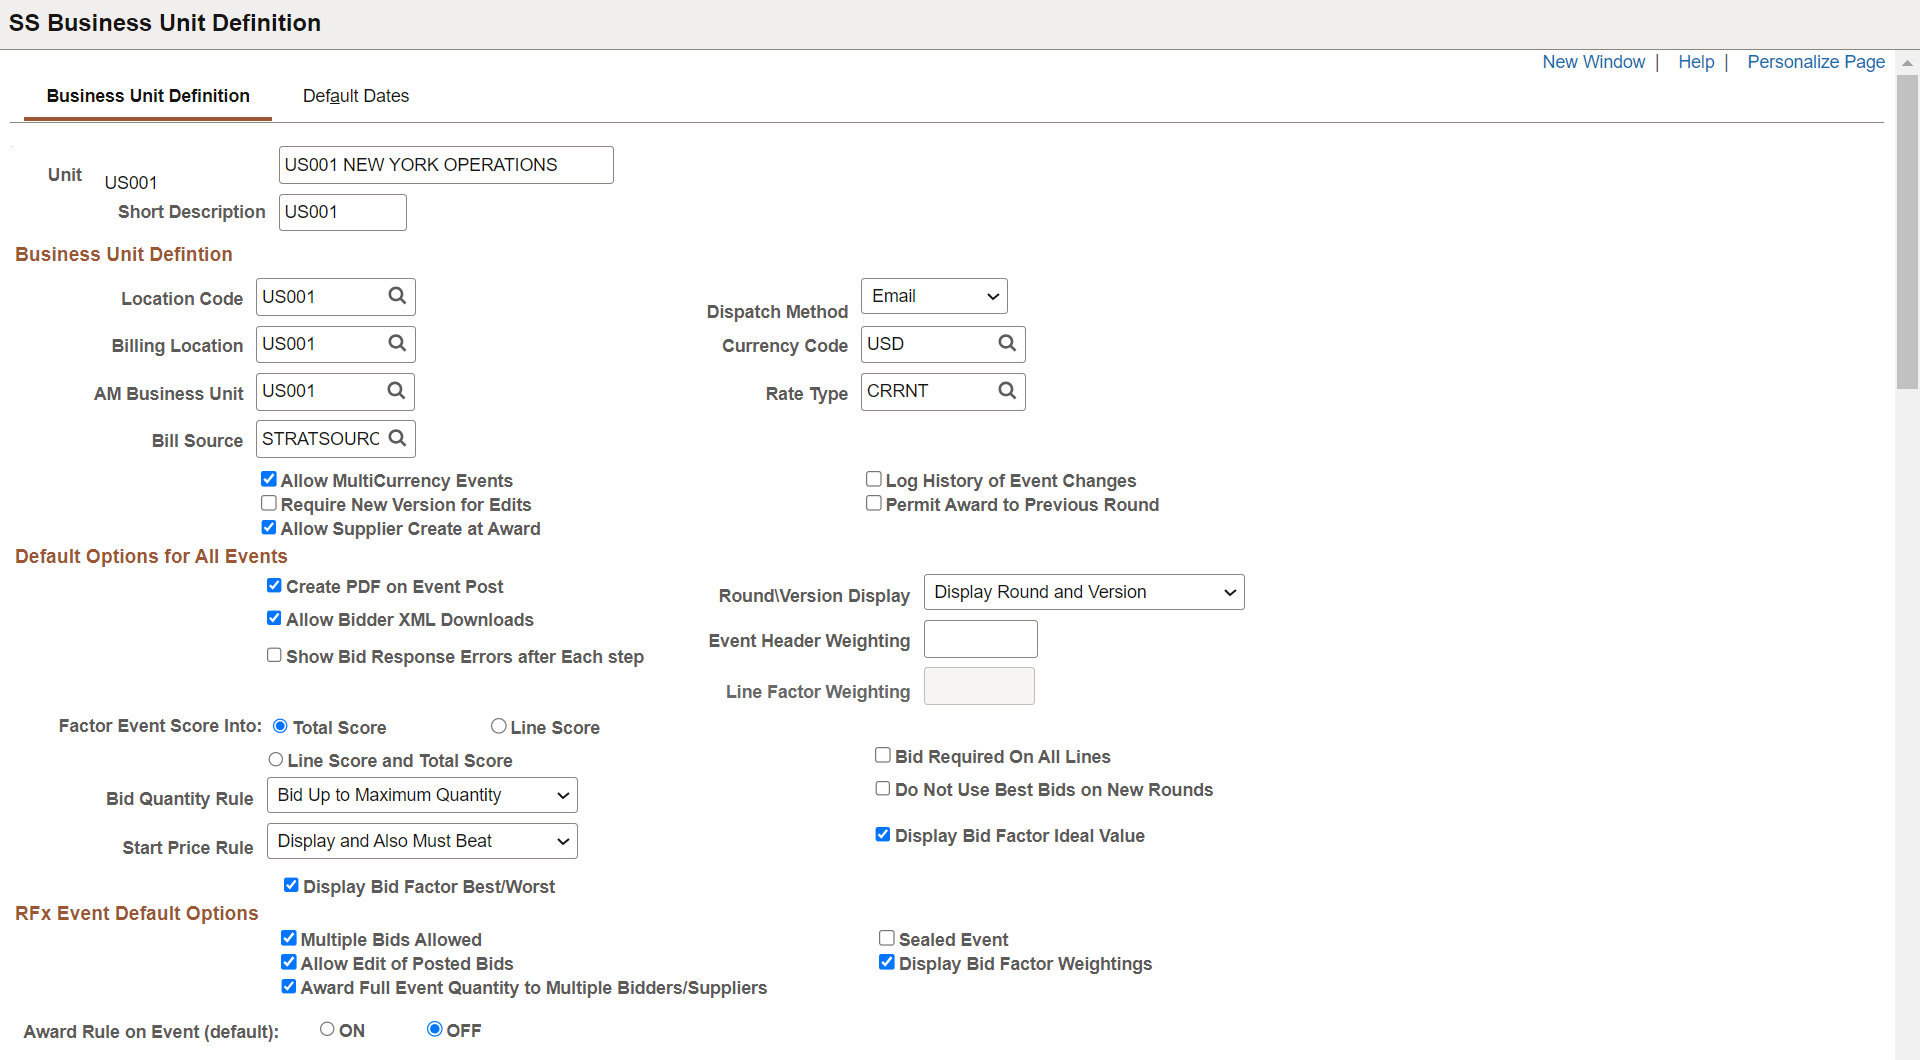
Task: Select the Line Score radio button
Action: [498, 726]
